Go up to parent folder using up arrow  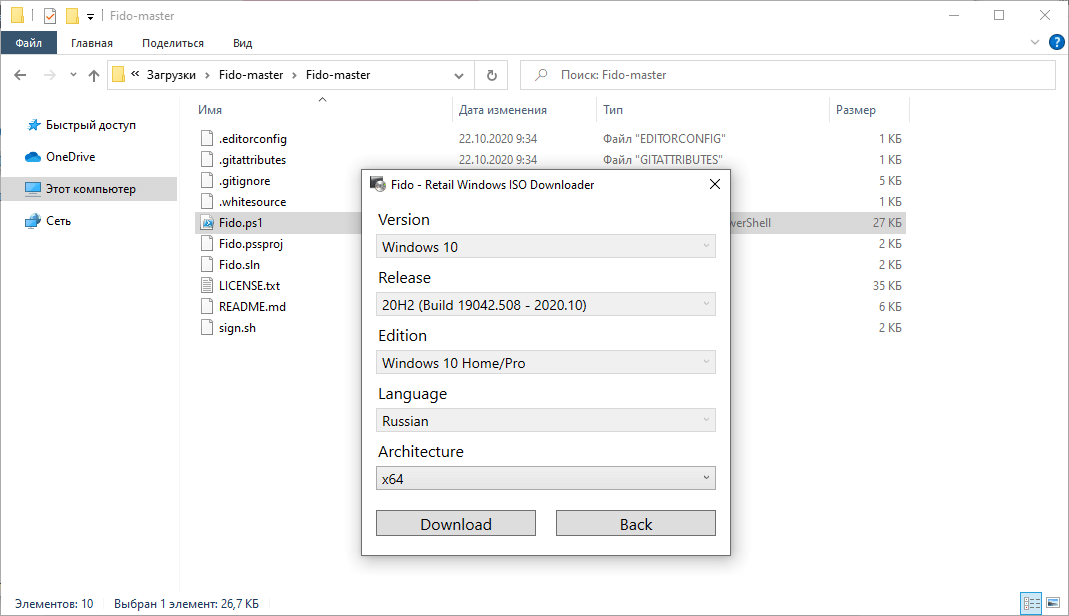pyautogui.click(x=94, y=74)
